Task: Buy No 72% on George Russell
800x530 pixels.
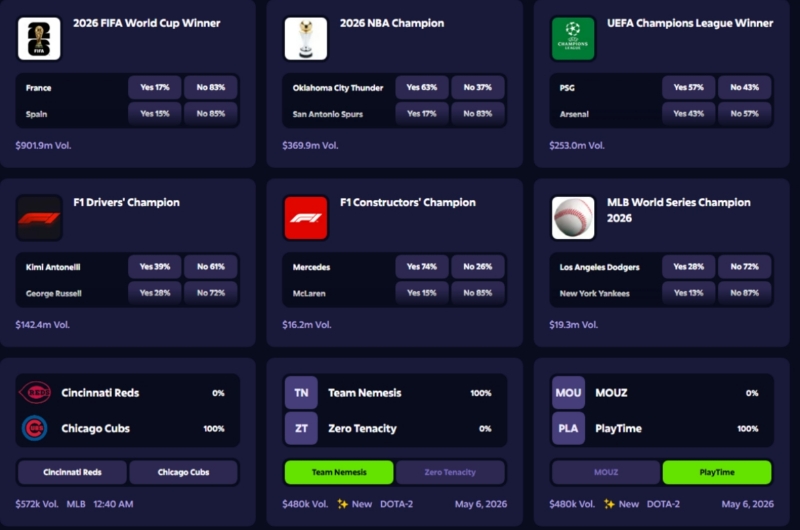Action: (x=211, y=293)
